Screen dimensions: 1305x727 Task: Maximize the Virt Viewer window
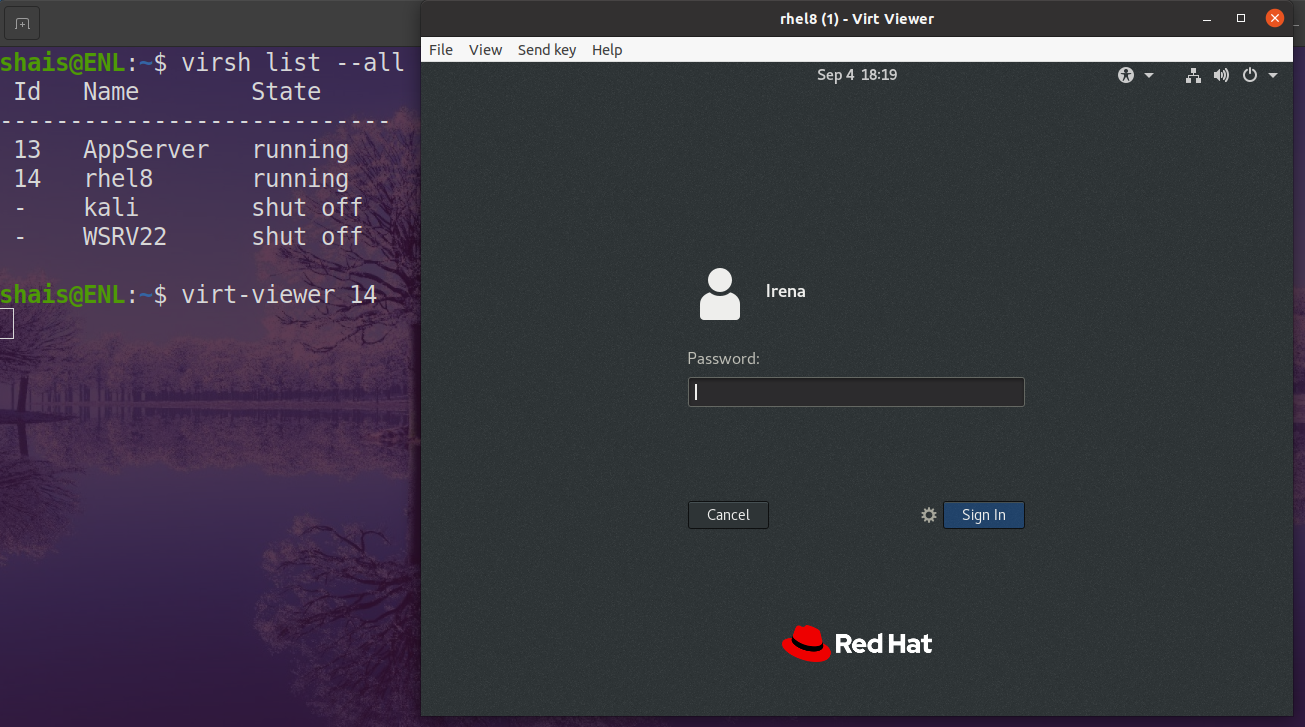point(1241,18)
